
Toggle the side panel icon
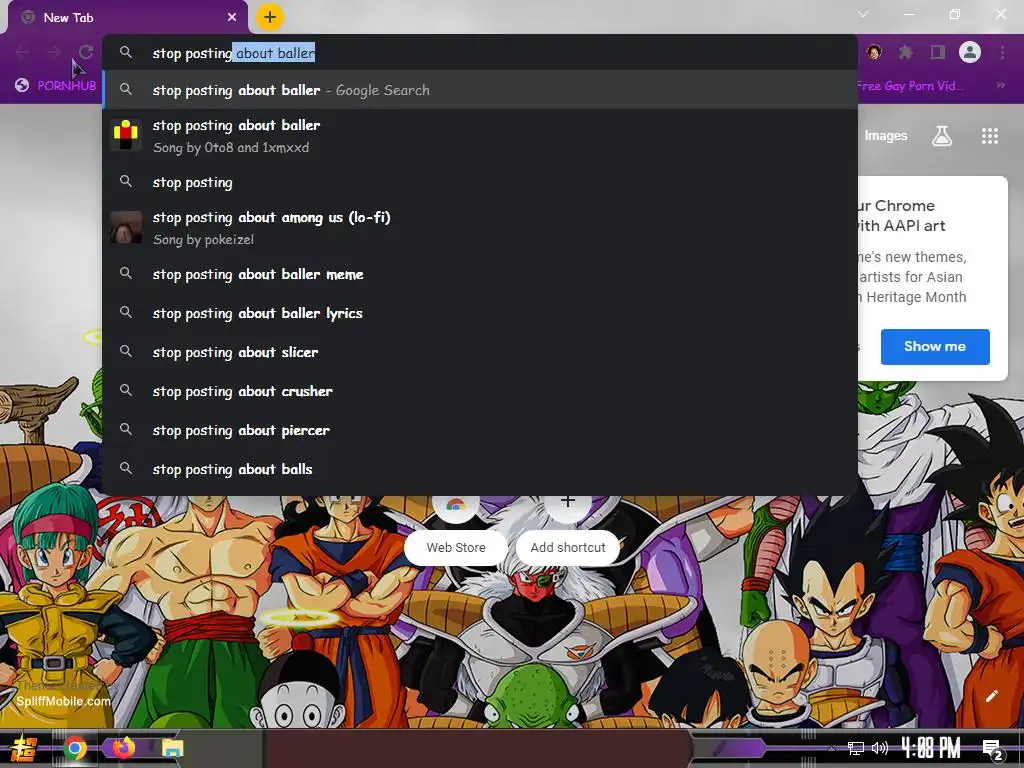(938, 52)
